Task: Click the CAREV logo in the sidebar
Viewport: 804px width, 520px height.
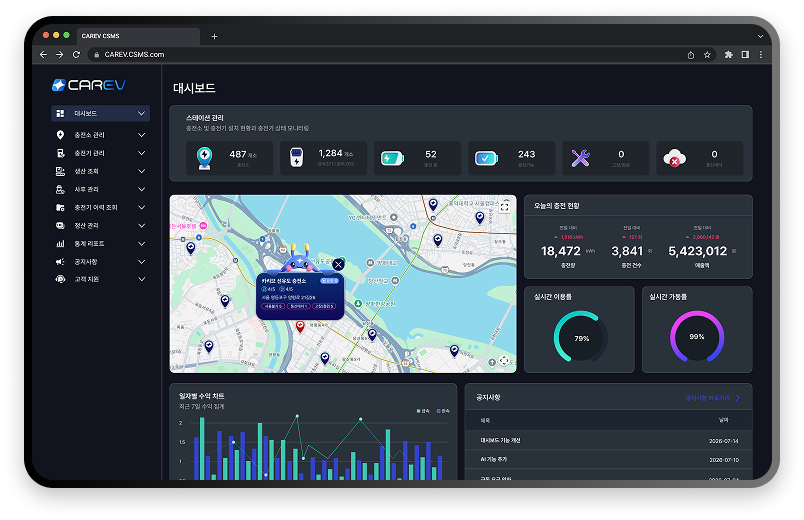Action: tap(89, 85)
